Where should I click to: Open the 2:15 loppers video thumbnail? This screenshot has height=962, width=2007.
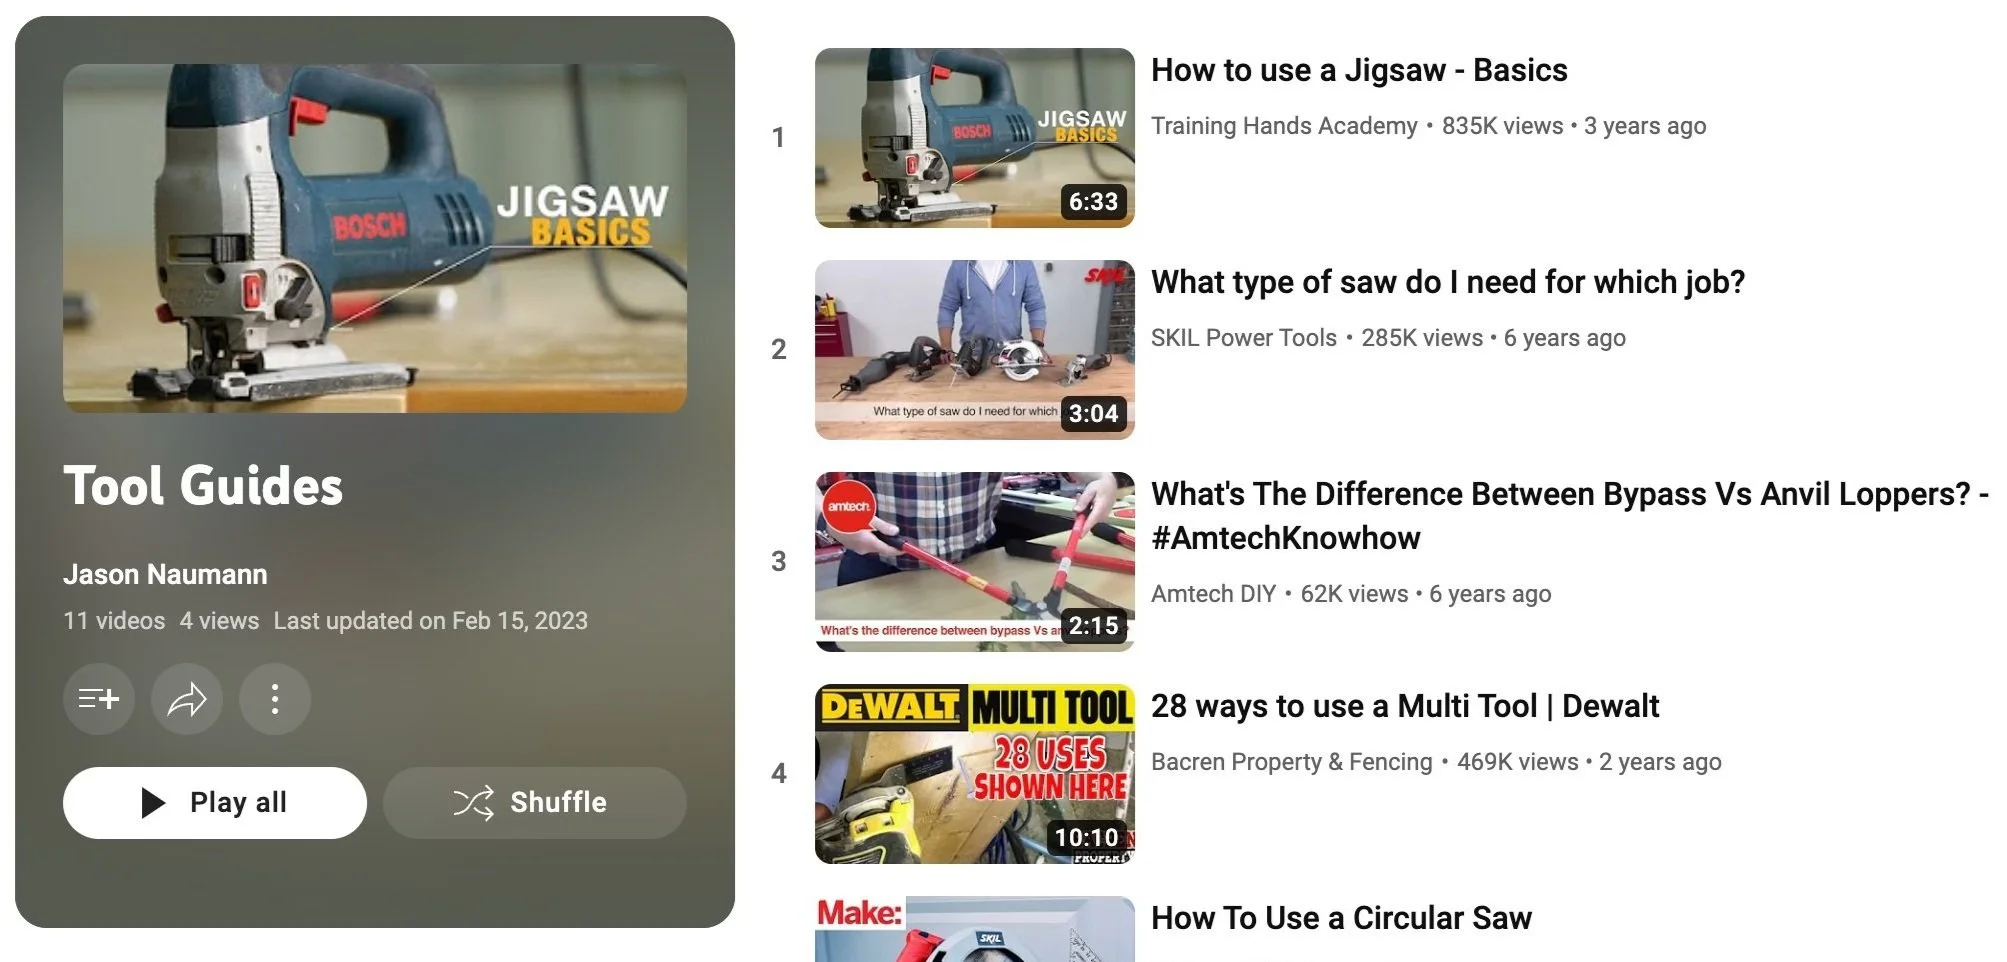pyautogui.click(x=975, y=562)
